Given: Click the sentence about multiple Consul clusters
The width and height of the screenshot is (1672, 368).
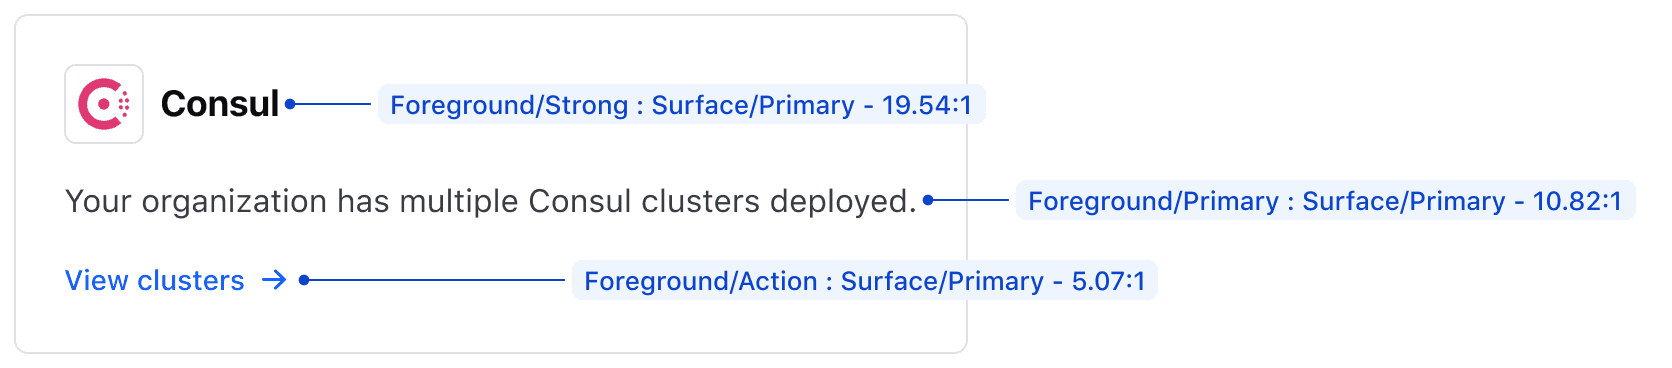Looking at the screenshot, I should click(x=491, y=202).
